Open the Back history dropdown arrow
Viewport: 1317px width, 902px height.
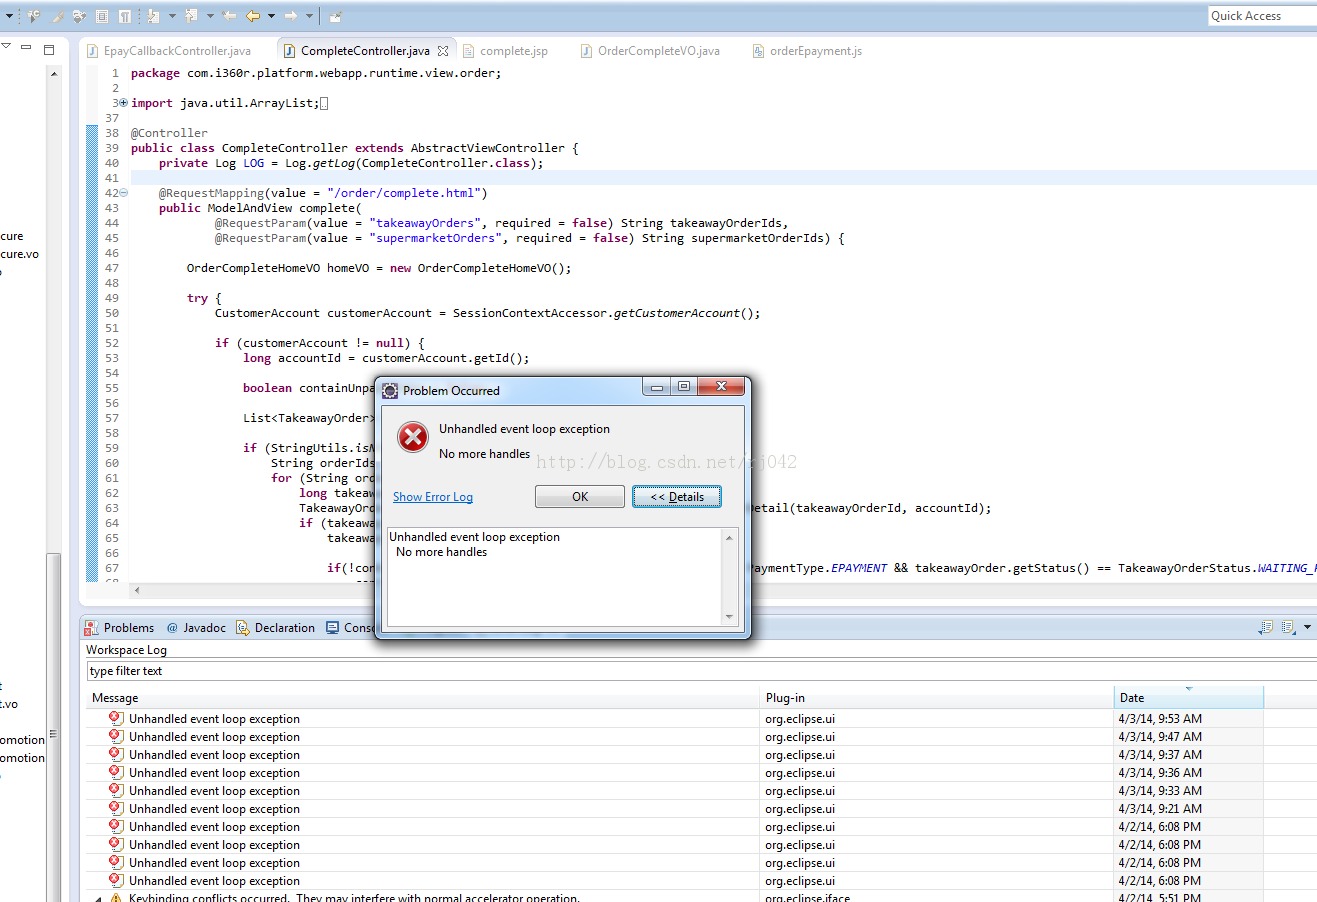click(271, 16)
